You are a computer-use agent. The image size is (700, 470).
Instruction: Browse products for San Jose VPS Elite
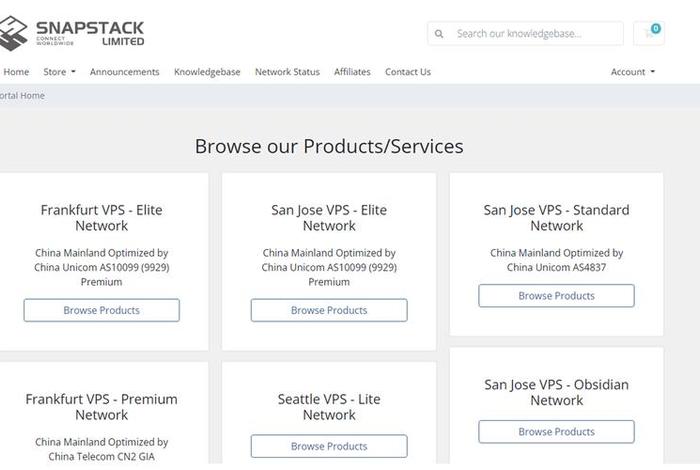[x=329, y=310]
